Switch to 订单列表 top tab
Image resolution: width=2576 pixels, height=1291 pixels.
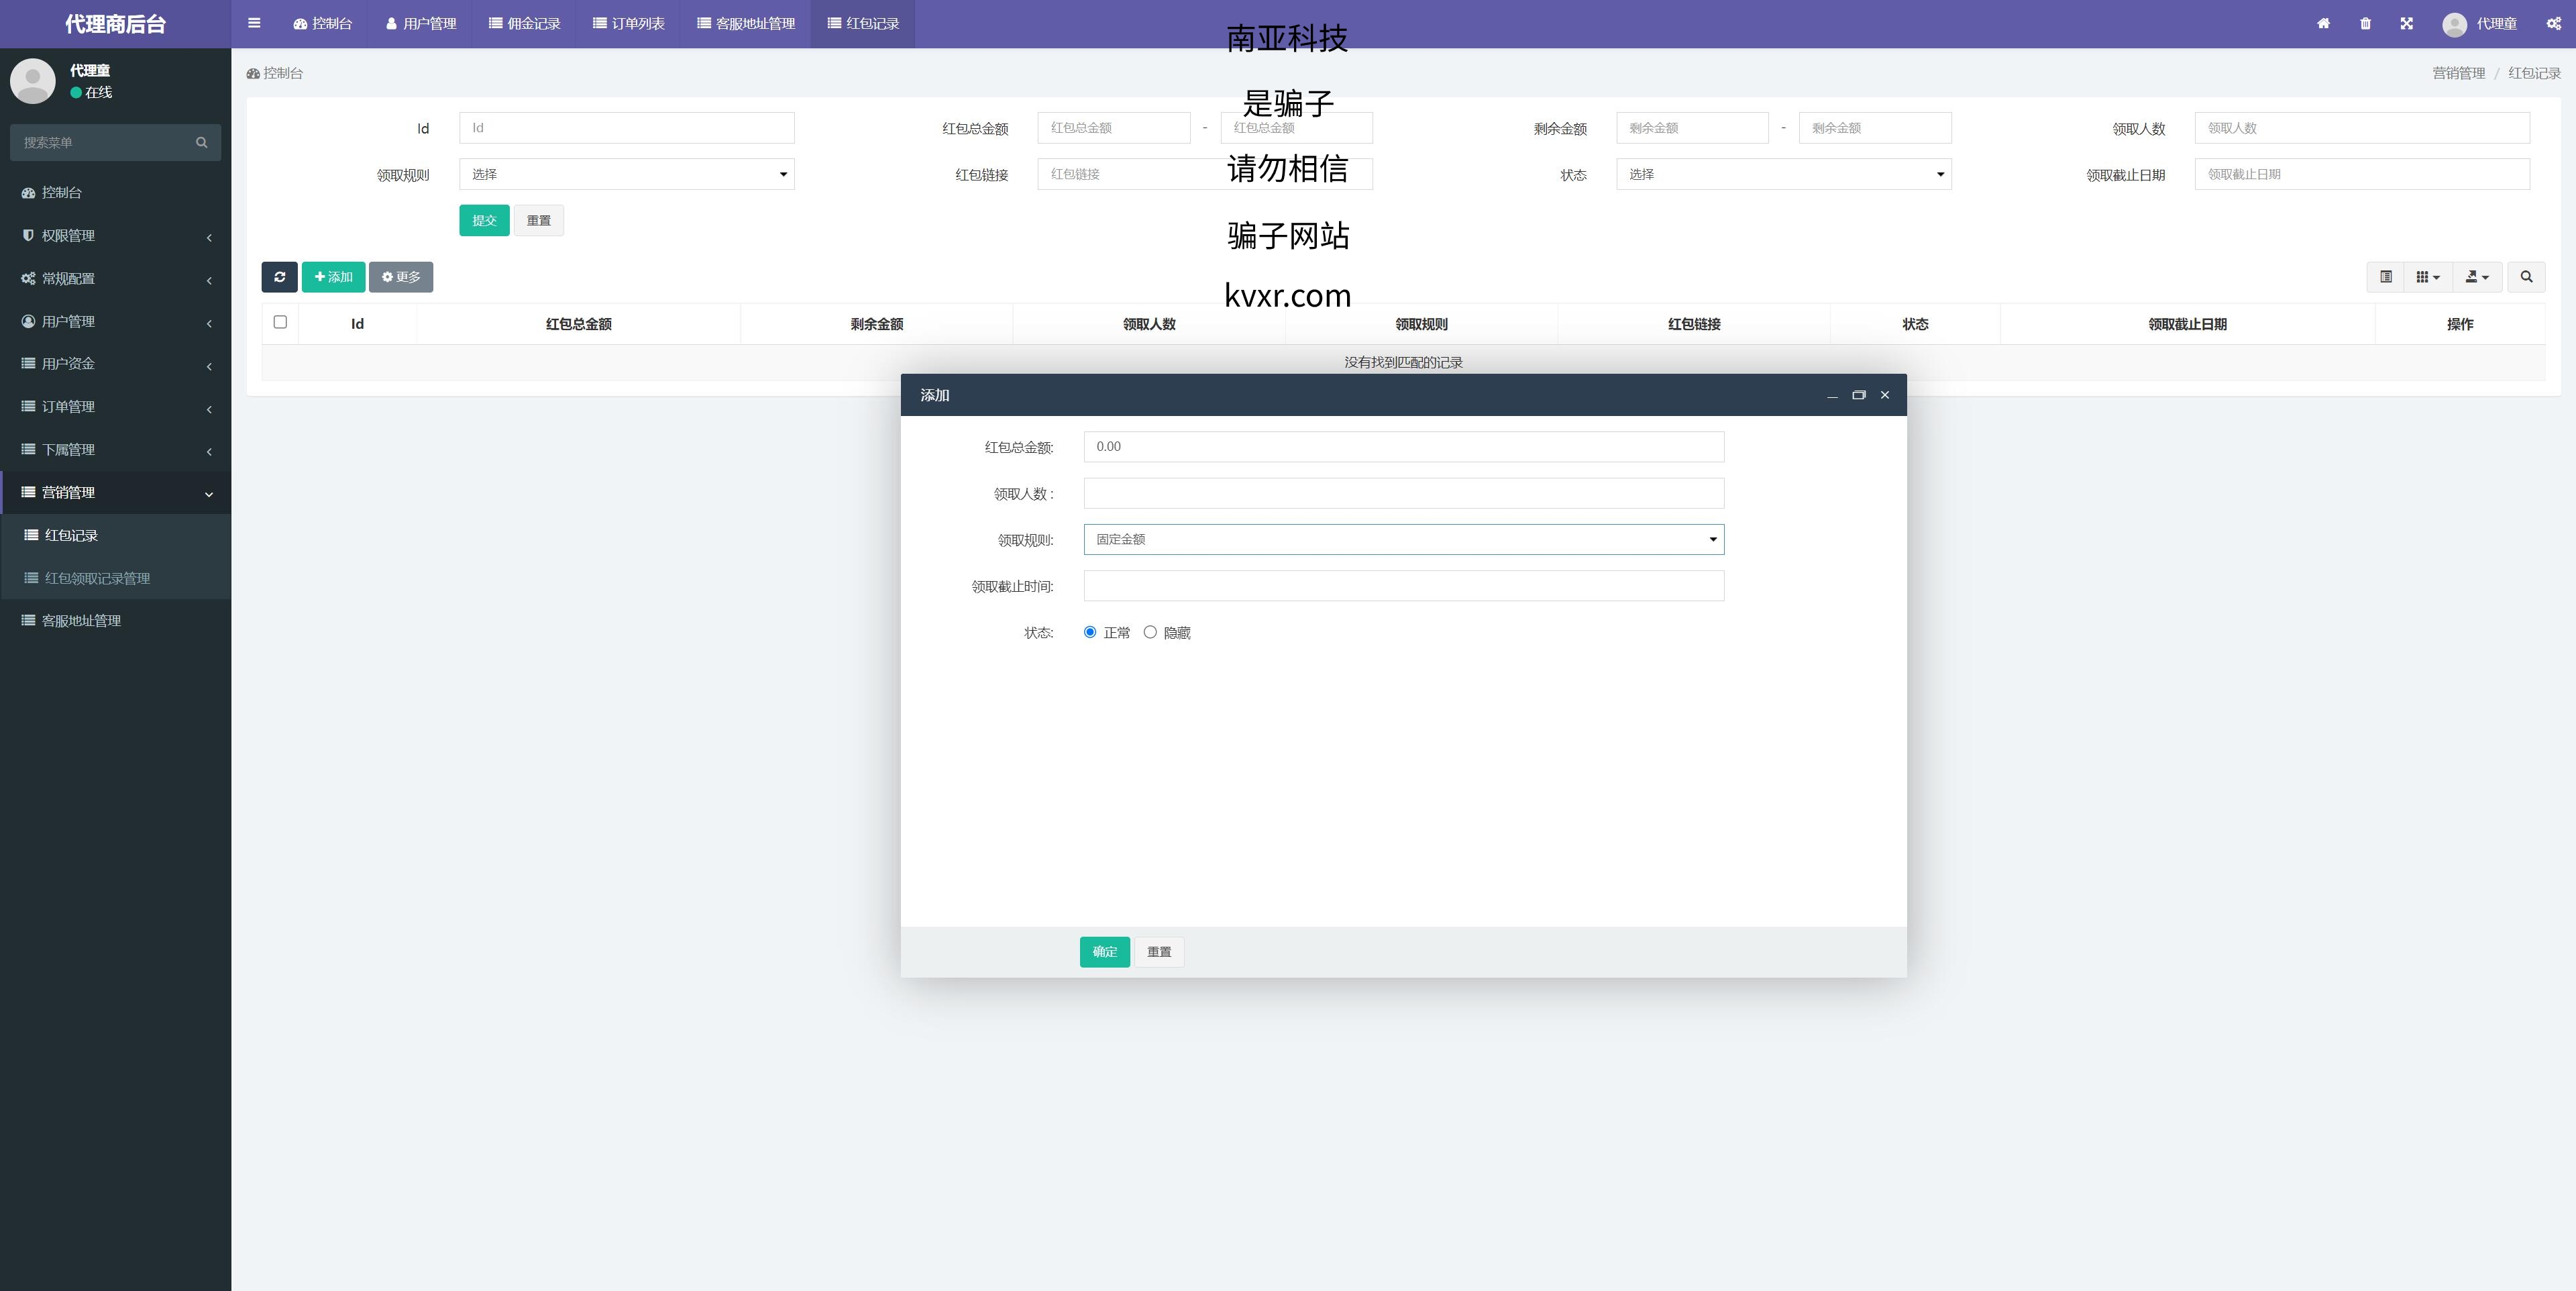coord(628,24)
